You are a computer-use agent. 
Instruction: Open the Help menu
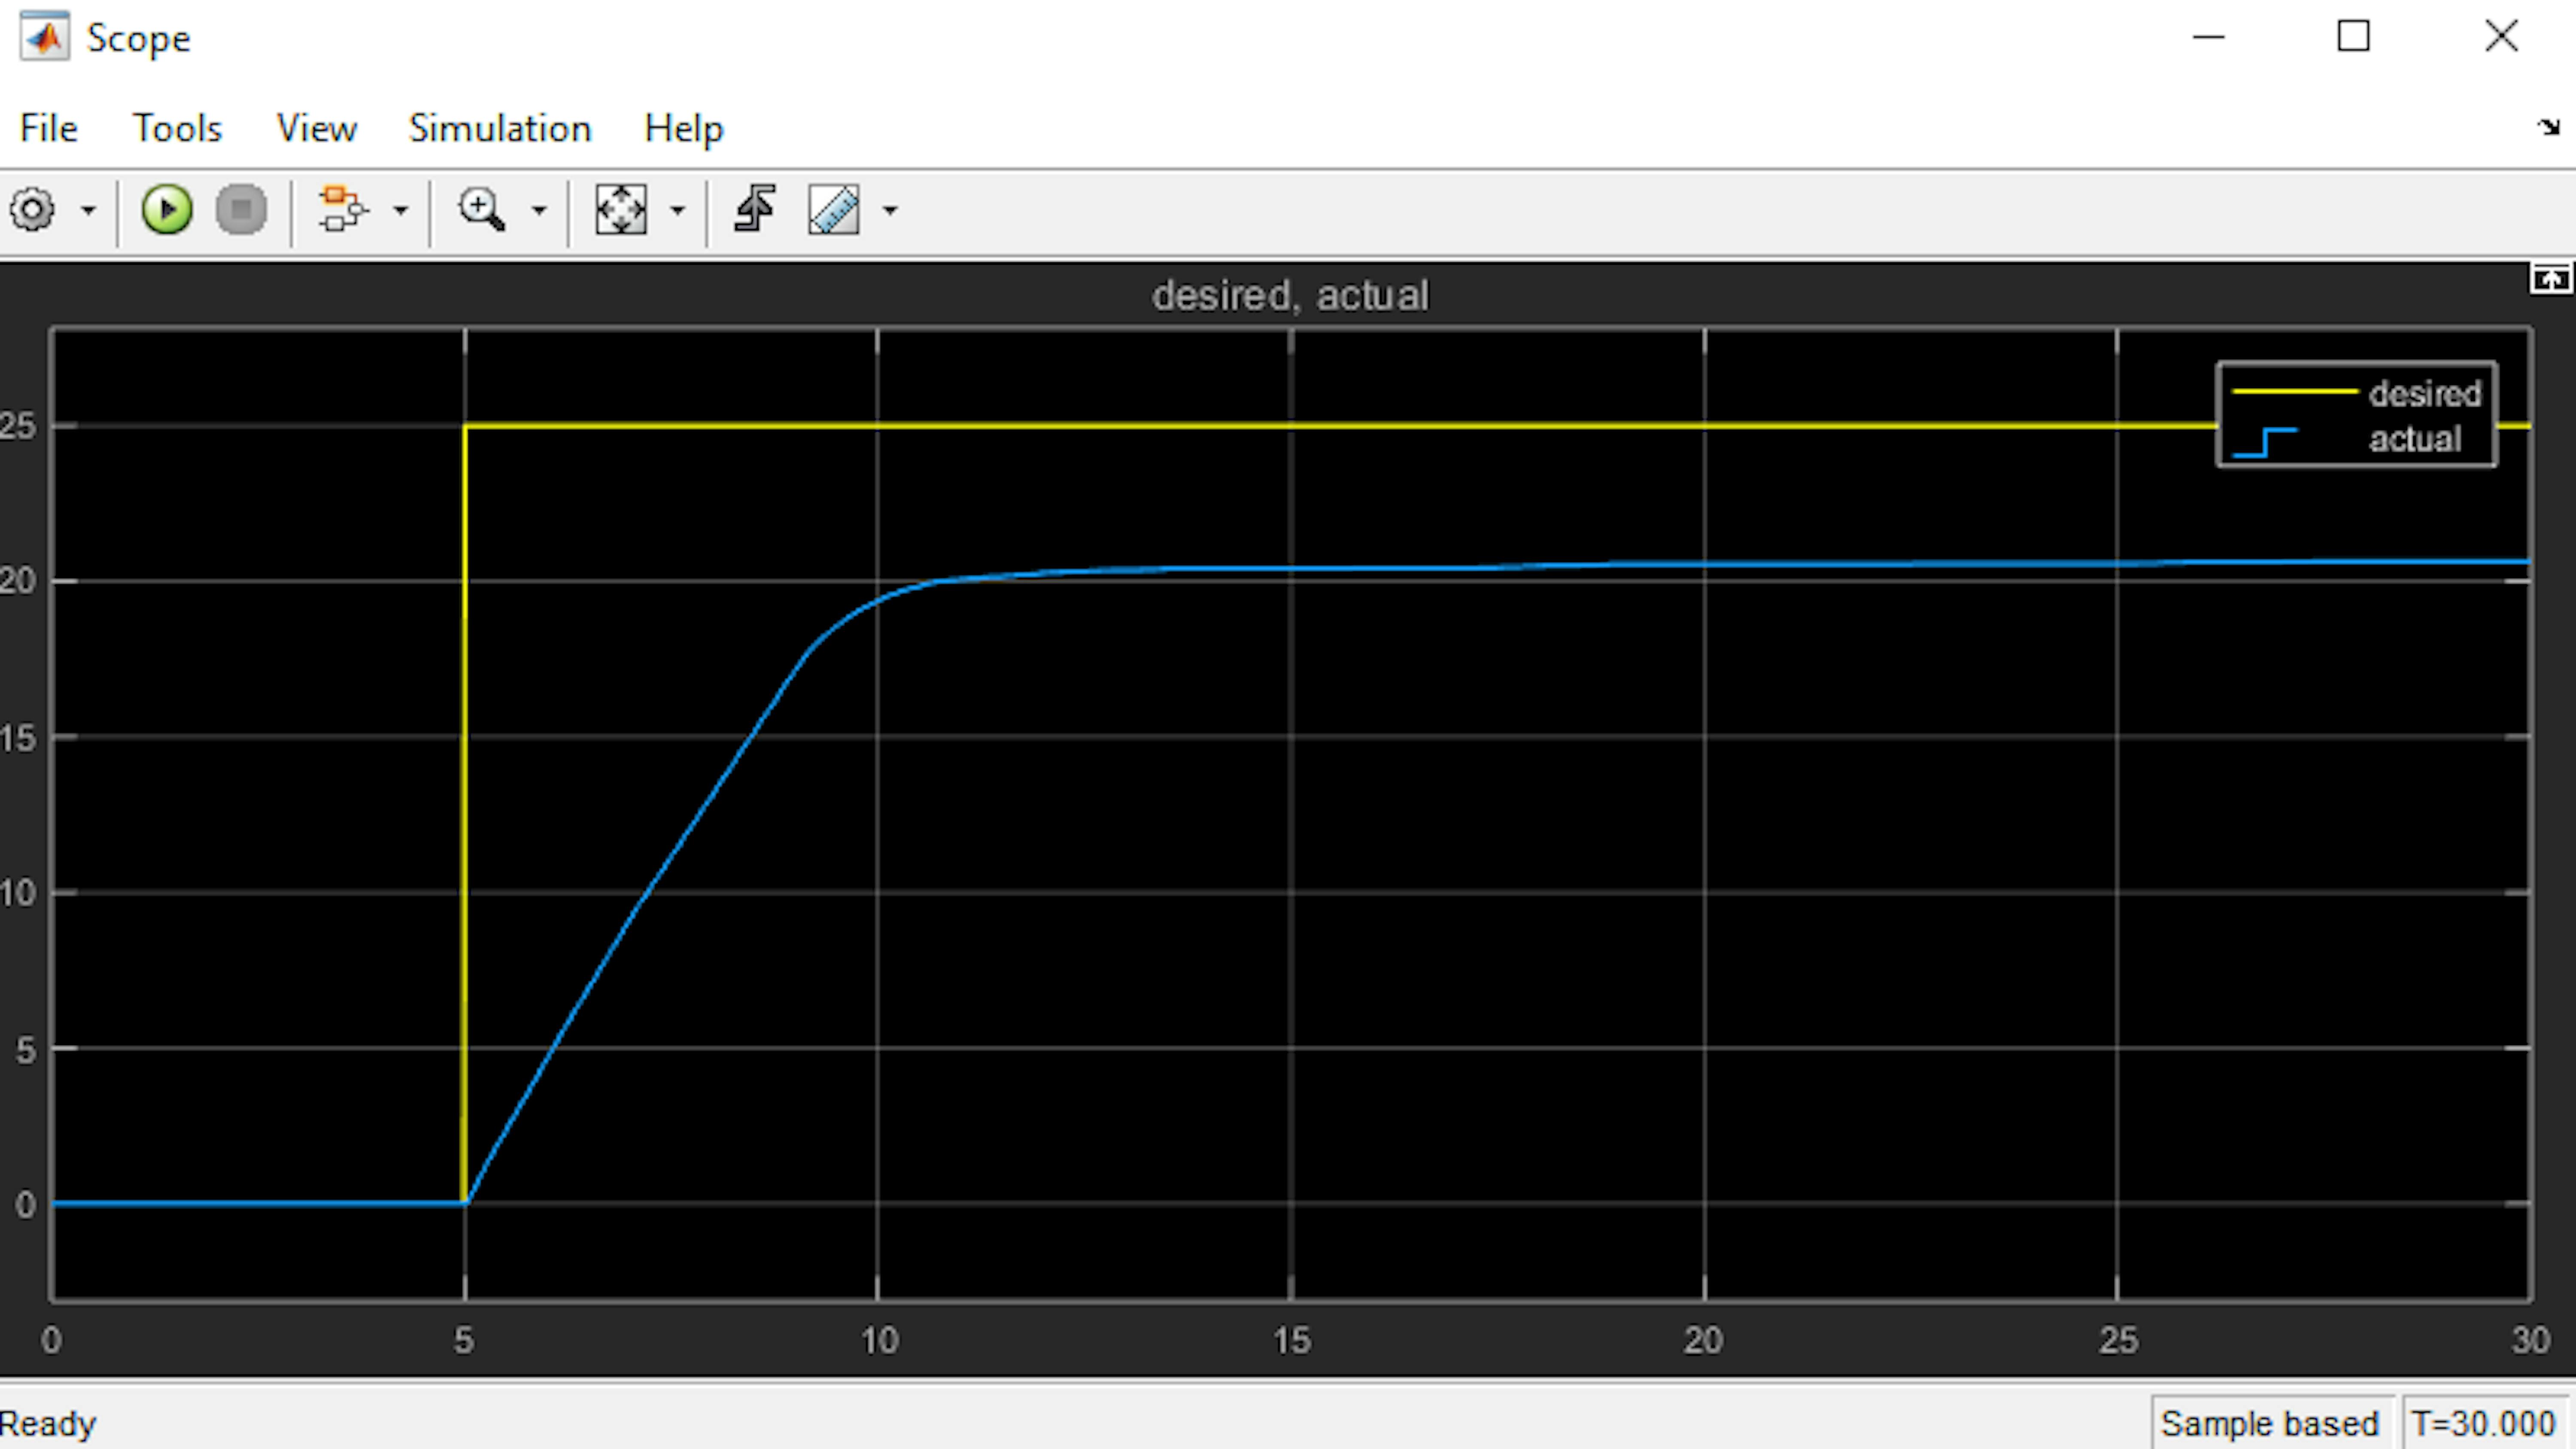[684, 128]
